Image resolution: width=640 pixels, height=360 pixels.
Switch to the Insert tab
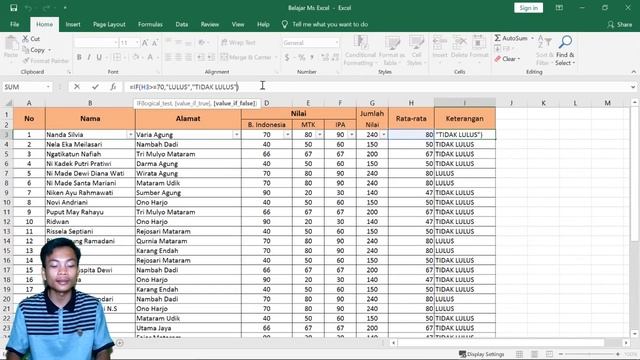pos(73,24)
